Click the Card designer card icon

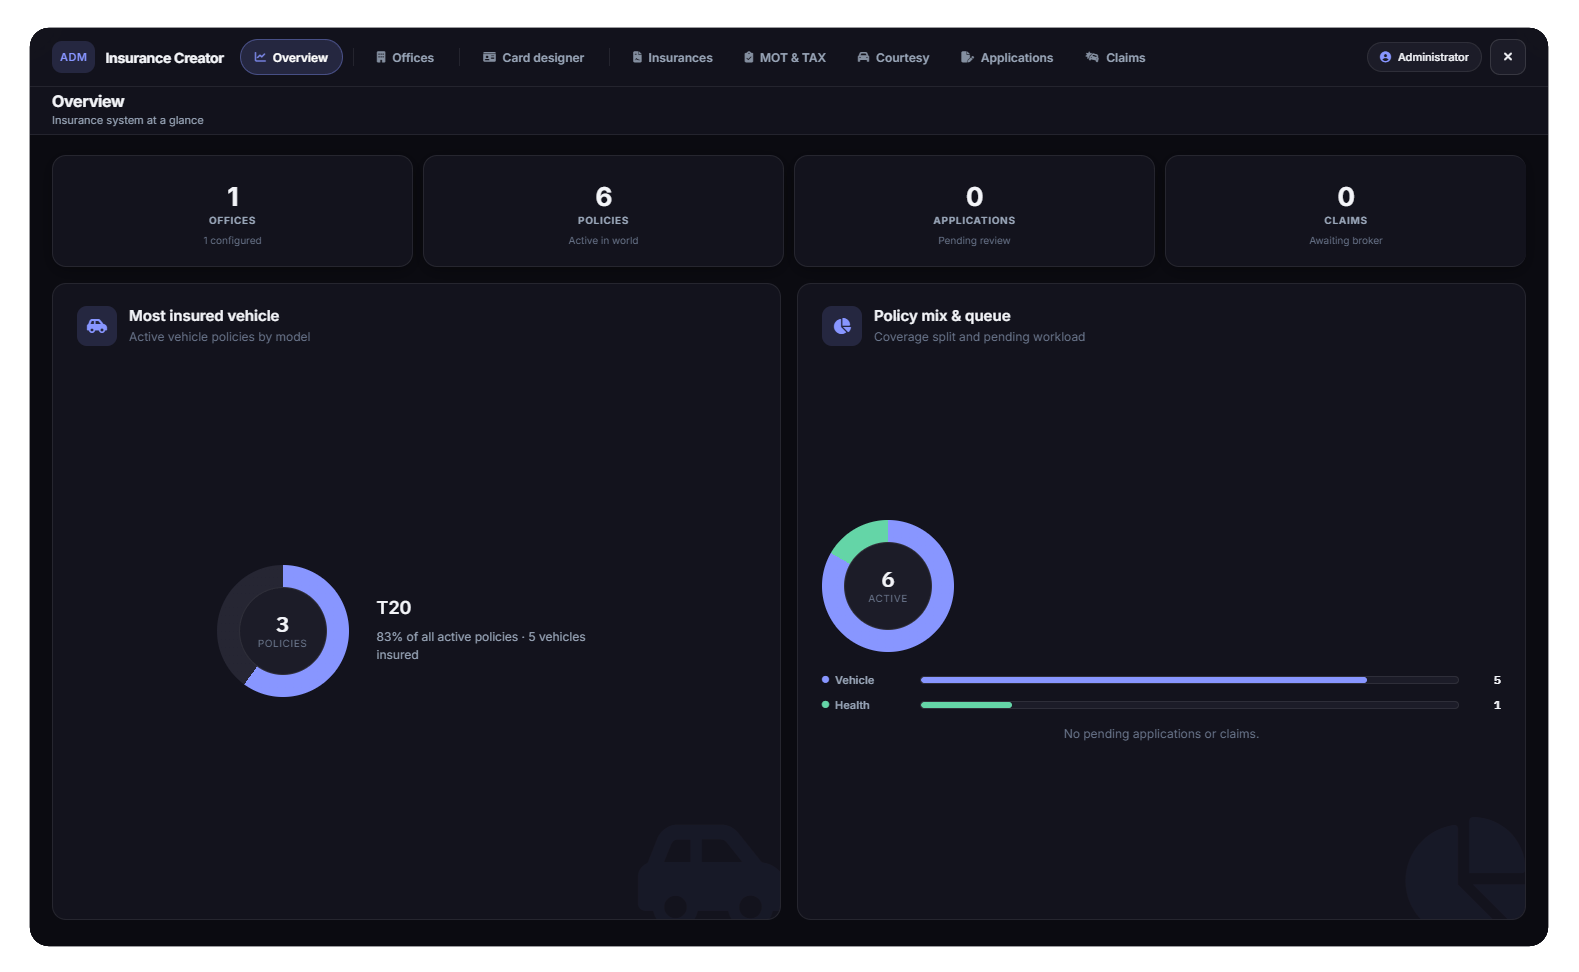point(489,57)
